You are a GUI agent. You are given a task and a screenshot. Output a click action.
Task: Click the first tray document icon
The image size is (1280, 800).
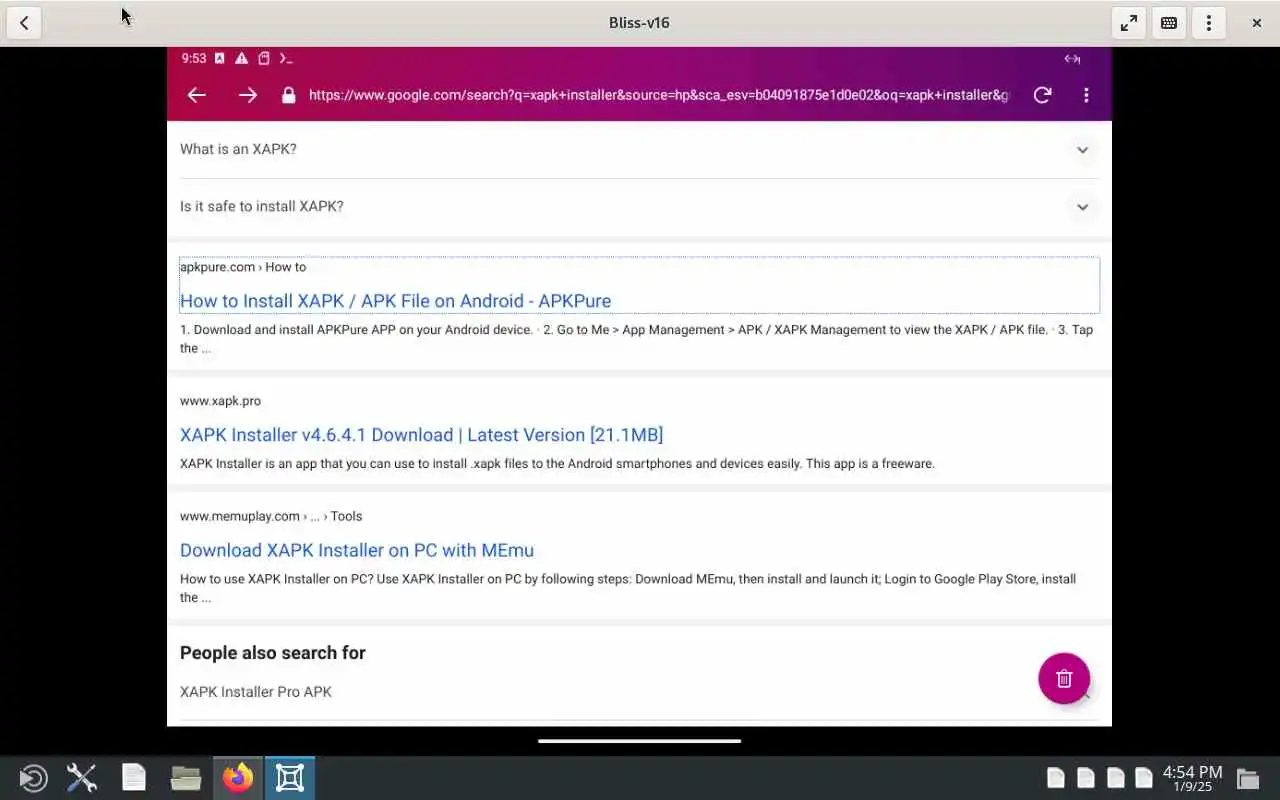(1056, 778)
